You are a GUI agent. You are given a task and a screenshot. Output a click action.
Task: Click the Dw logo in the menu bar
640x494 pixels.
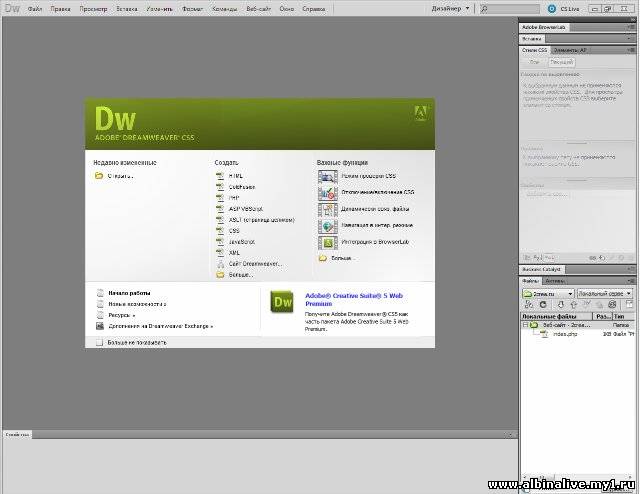pos(12,8)
